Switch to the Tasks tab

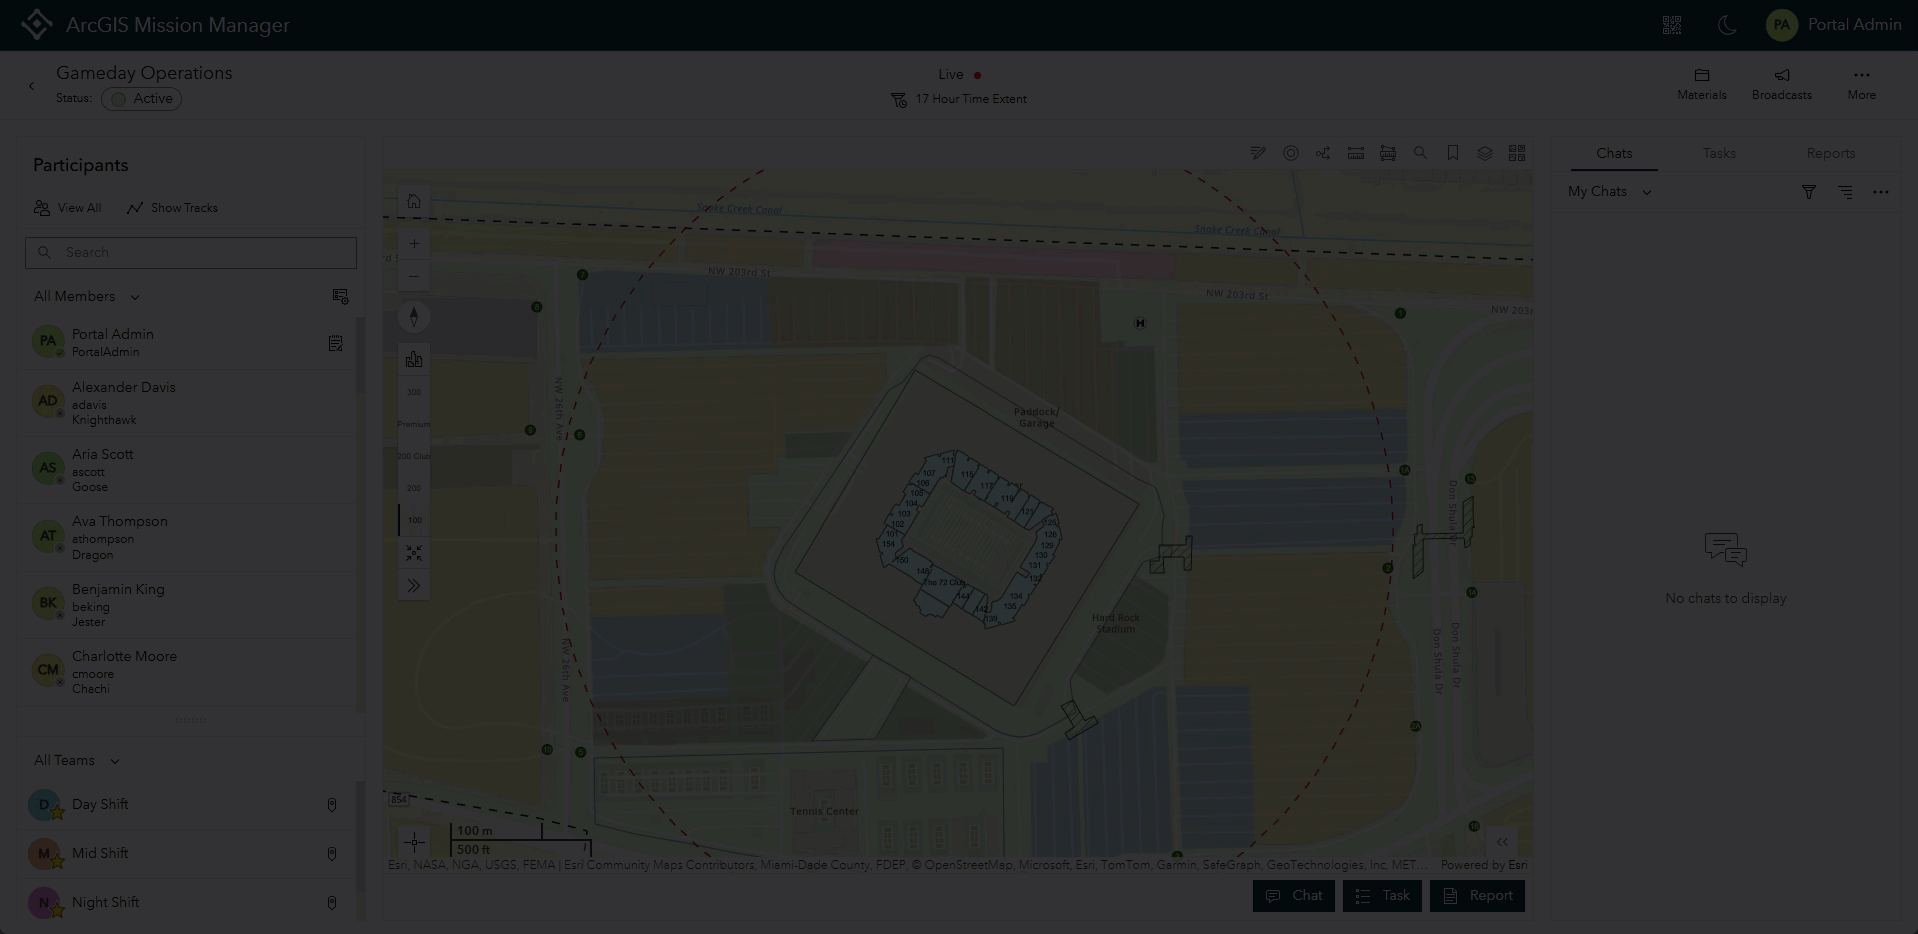pyautogui.click(x=1719, y=153)
